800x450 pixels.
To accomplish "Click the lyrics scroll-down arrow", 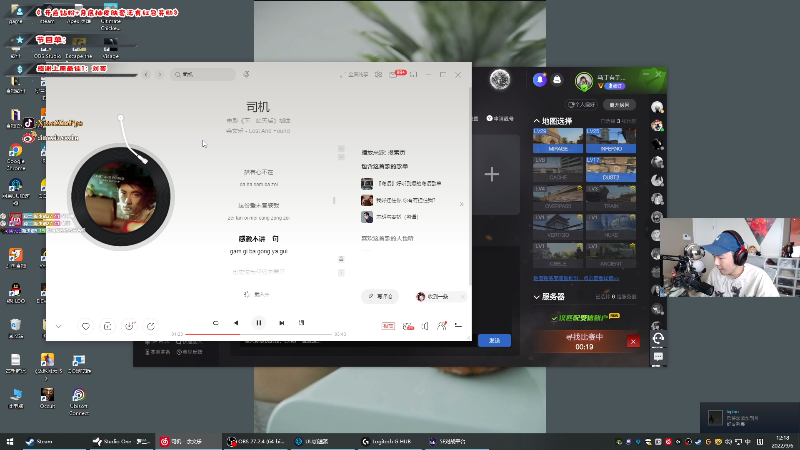I will [341, 157].
